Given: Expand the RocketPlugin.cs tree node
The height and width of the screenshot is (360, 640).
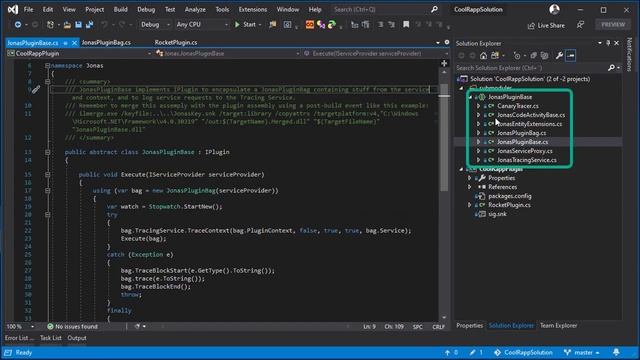Looking at the screenshot, I should [469, 205].
